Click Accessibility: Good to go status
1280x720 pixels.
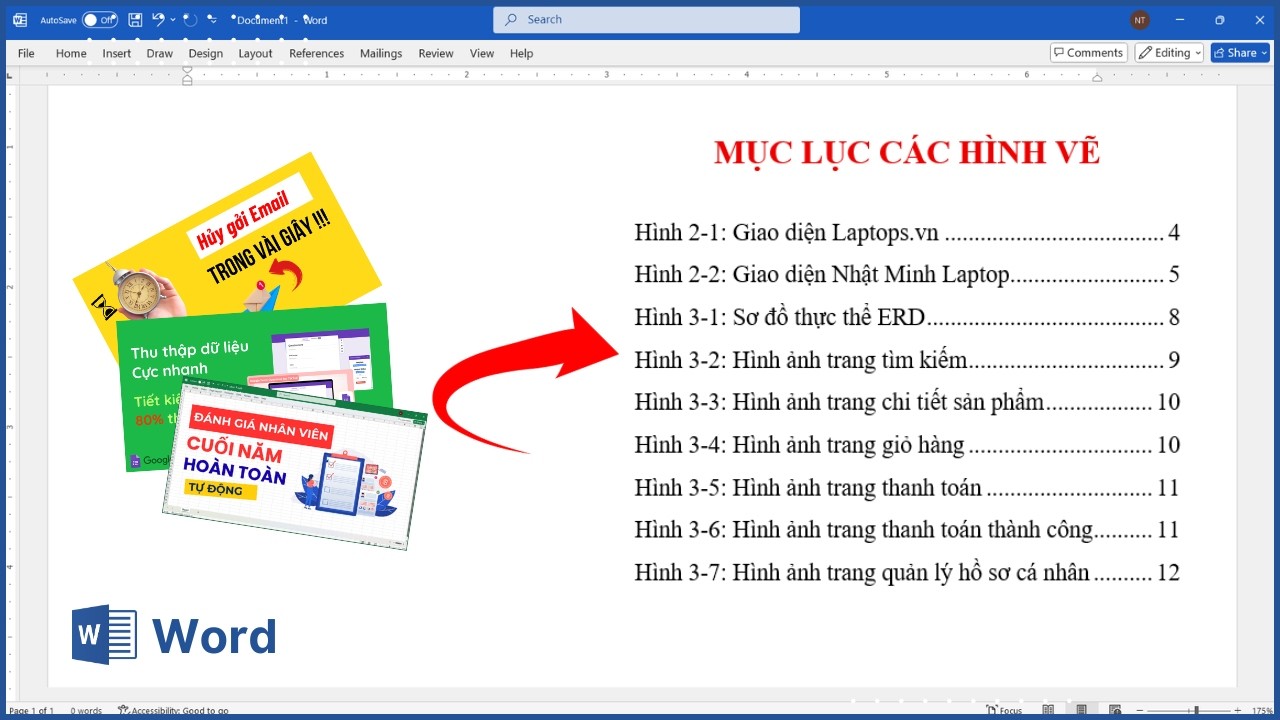(174, 711)
